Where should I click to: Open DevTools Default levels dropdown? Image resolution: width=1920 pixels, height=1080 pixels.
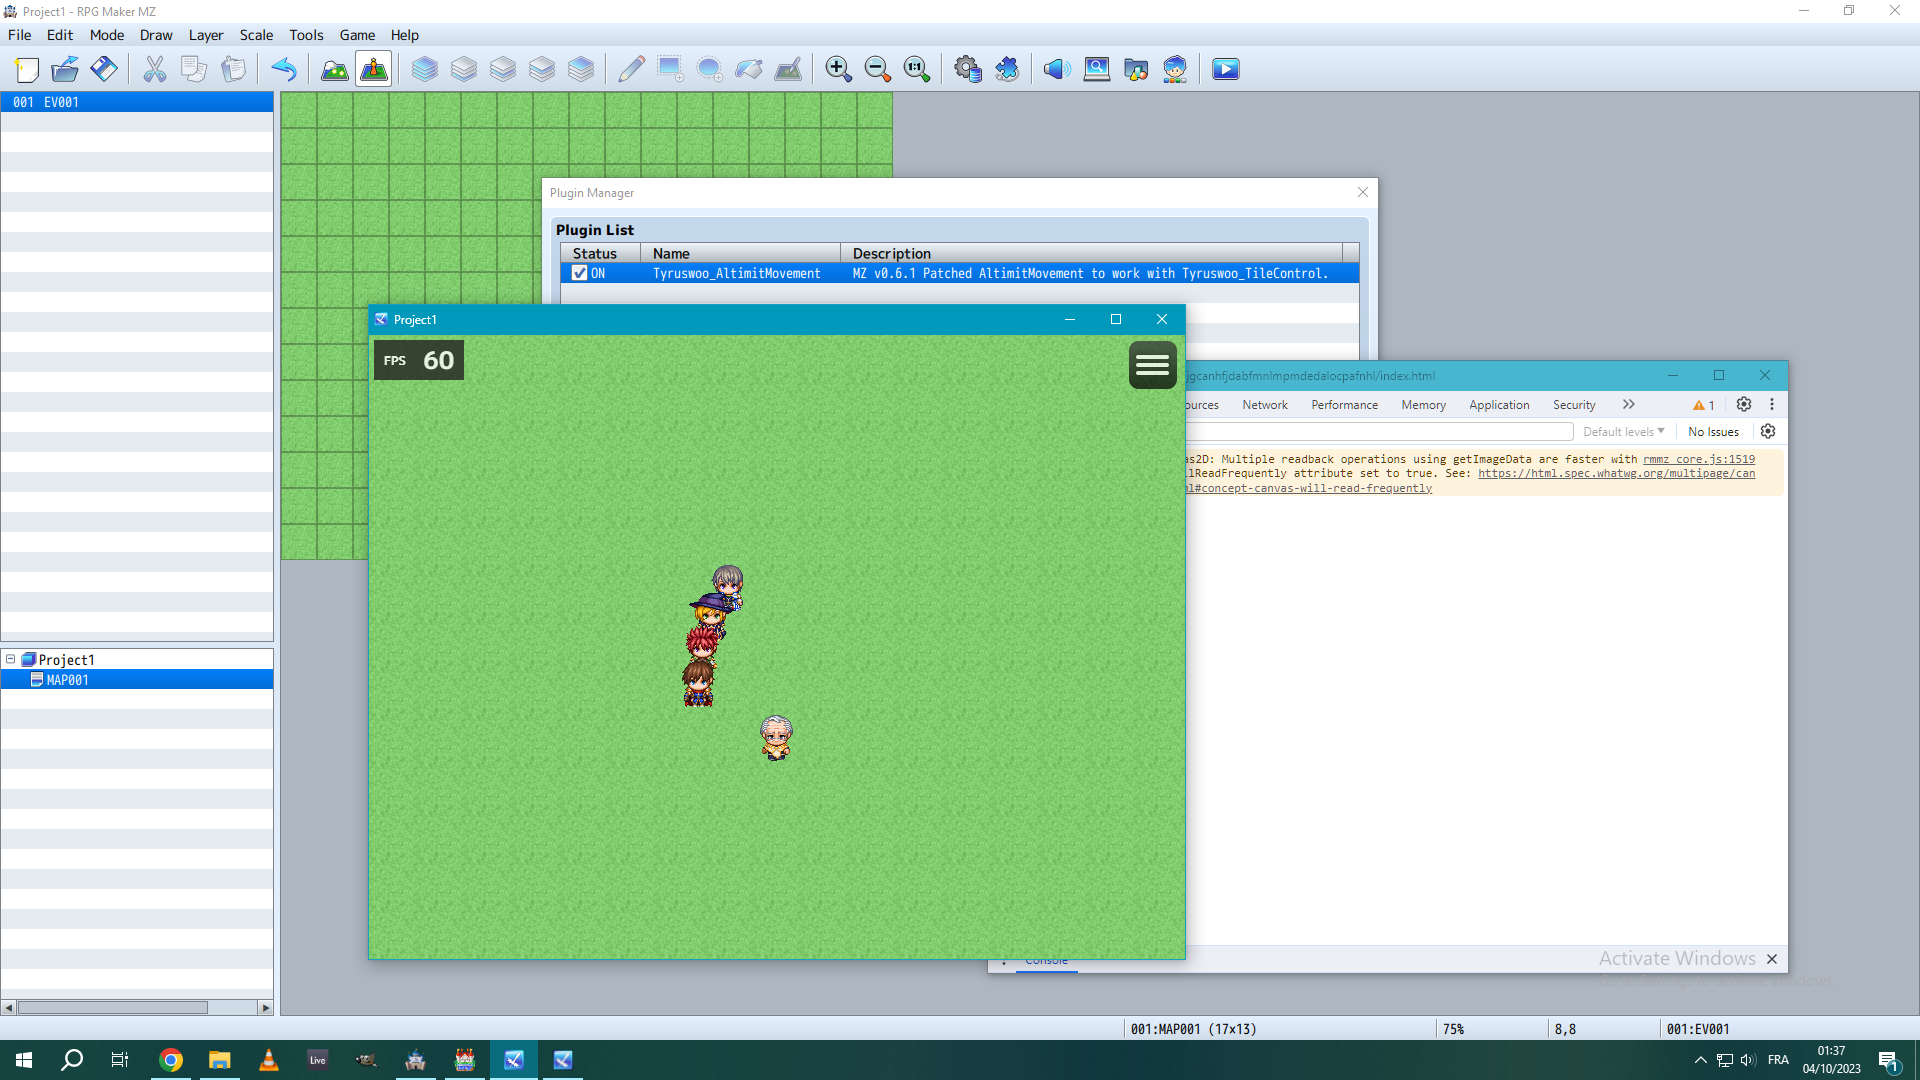coord(1624,432)
